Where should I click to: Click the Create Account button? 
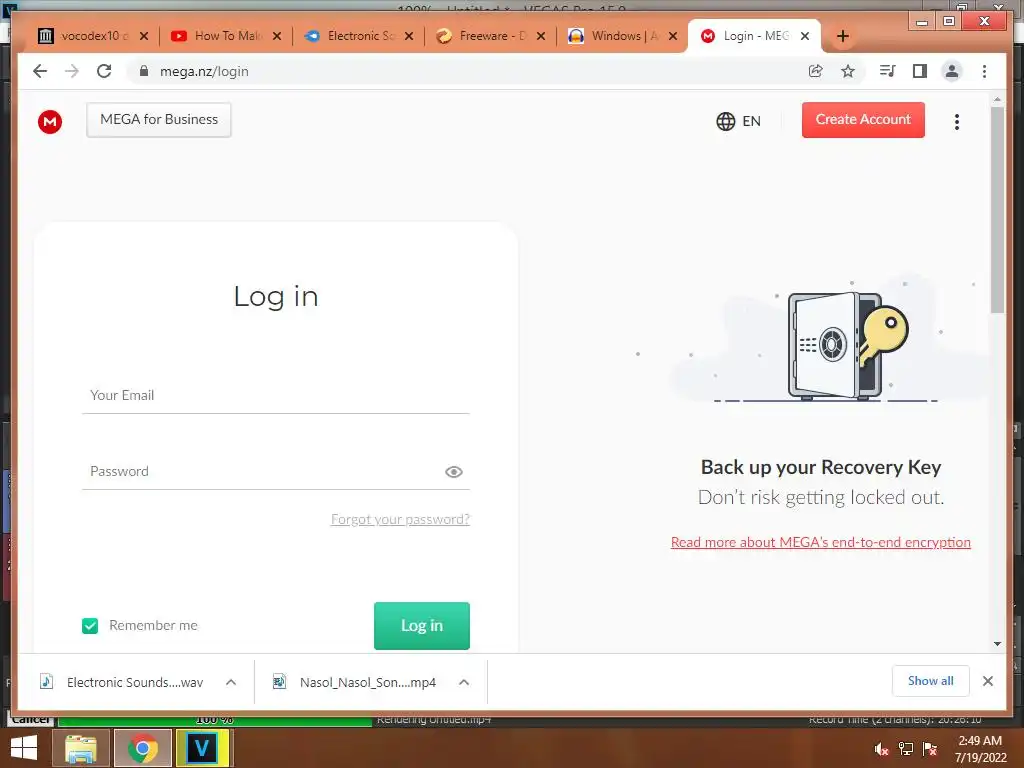pyautogui.click(x=863, y=120)
